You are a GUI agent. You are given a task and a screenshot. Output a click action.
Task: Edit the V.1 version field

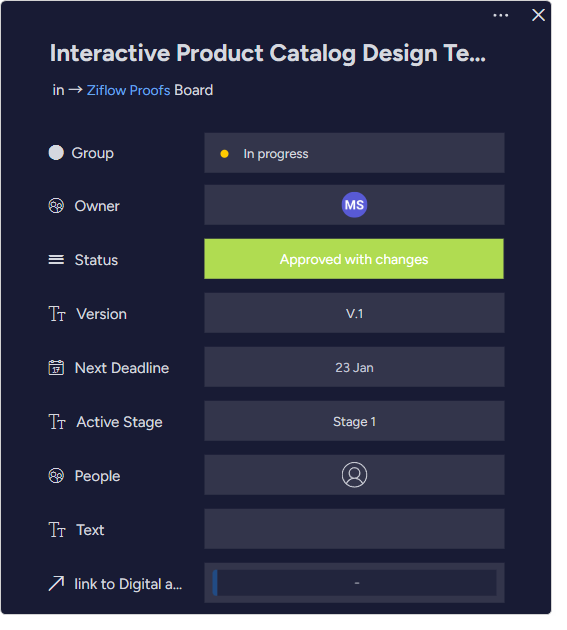(x=354, y=313)
